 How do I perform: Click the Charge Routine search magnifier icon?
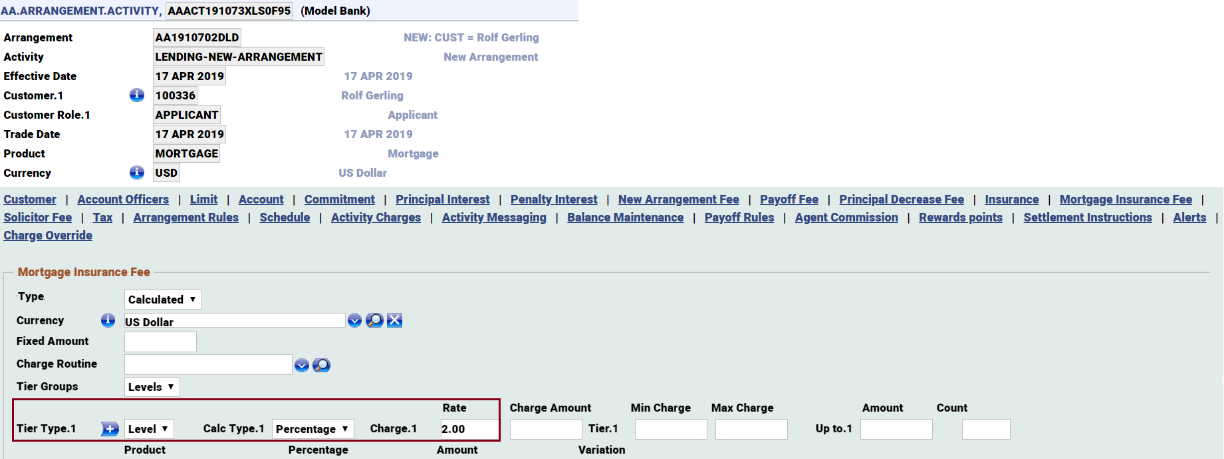click(321, 365)
